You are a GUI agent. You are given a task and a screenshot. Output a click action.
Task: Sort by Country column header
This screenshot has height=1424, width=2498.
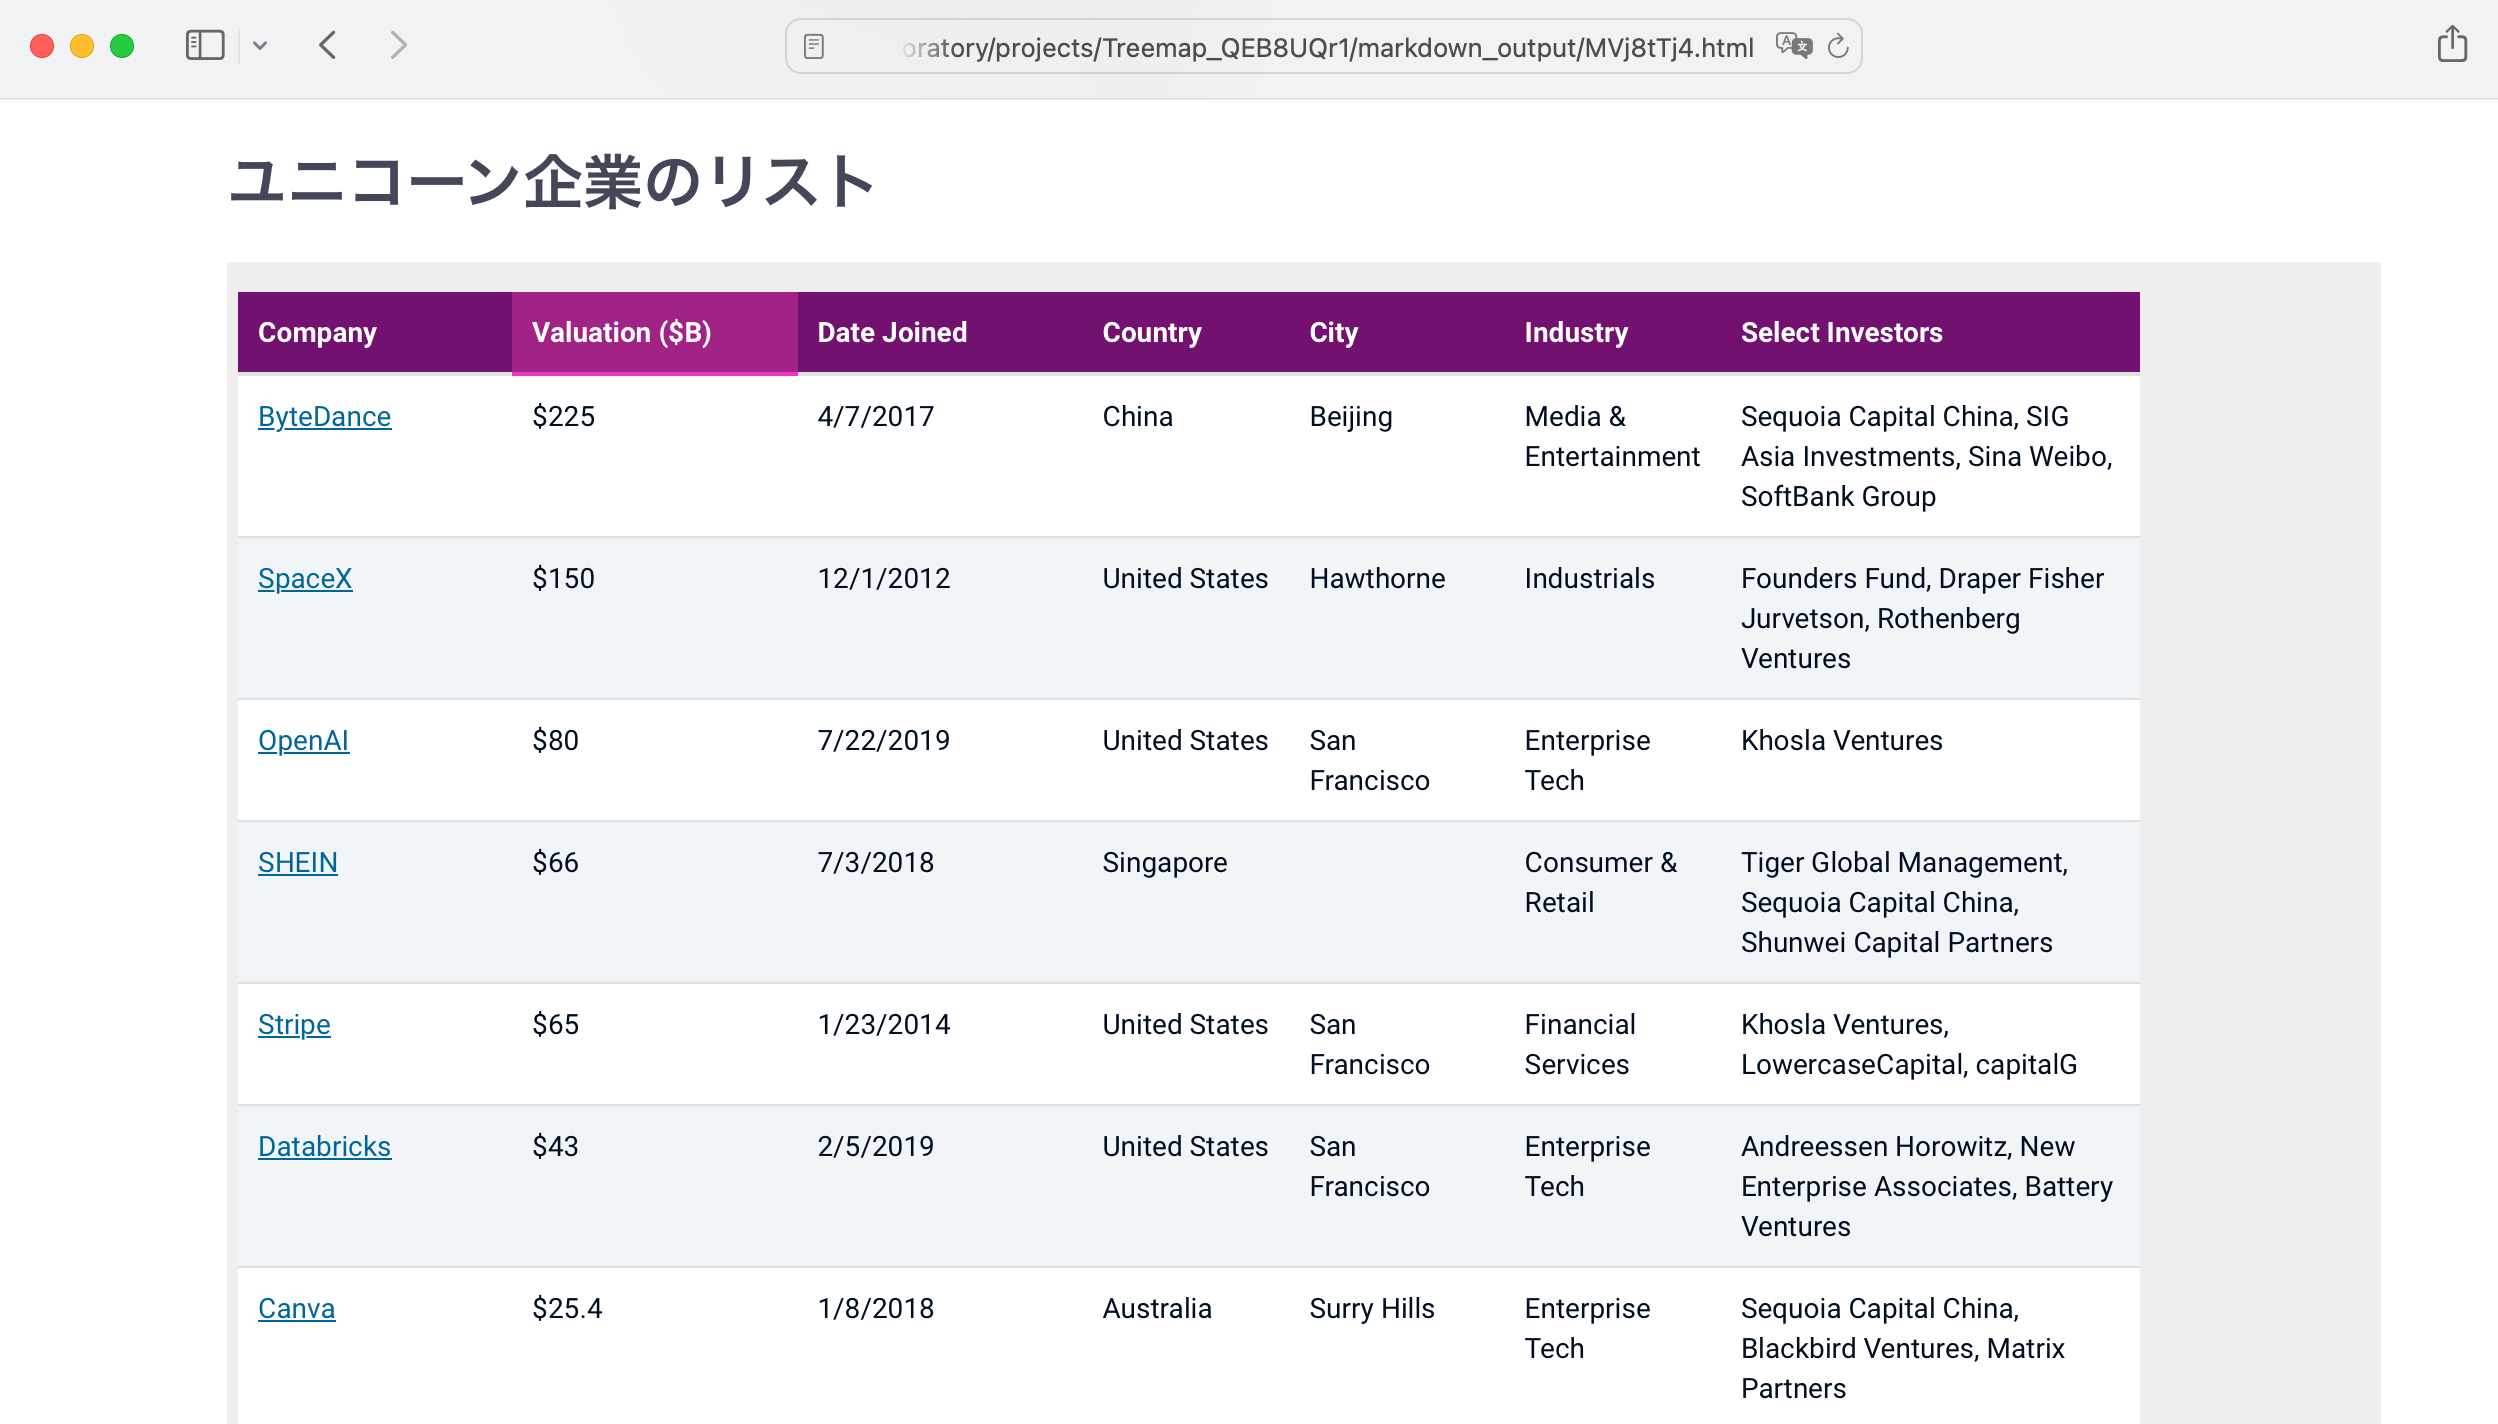point(1186,333)
